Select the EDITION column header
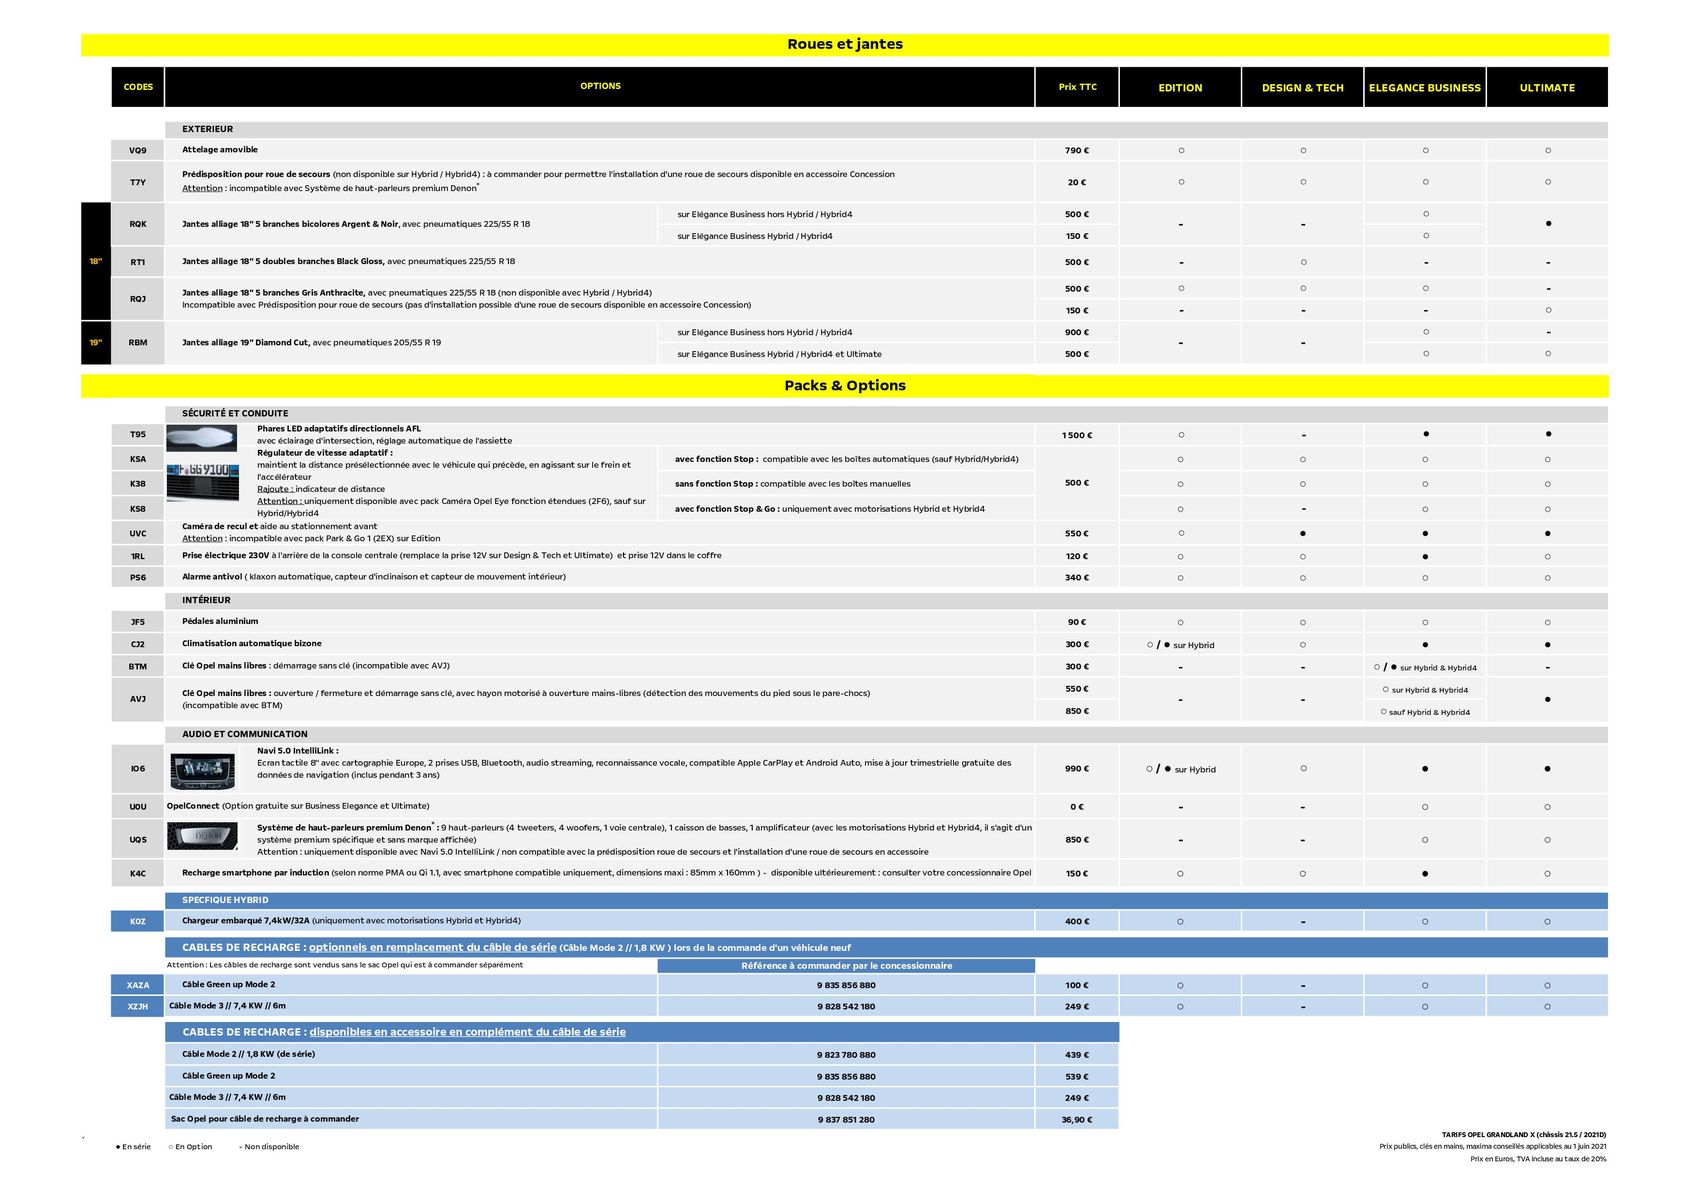The height and width of the screenshot is (1200, 1697). pos(1180,87)
